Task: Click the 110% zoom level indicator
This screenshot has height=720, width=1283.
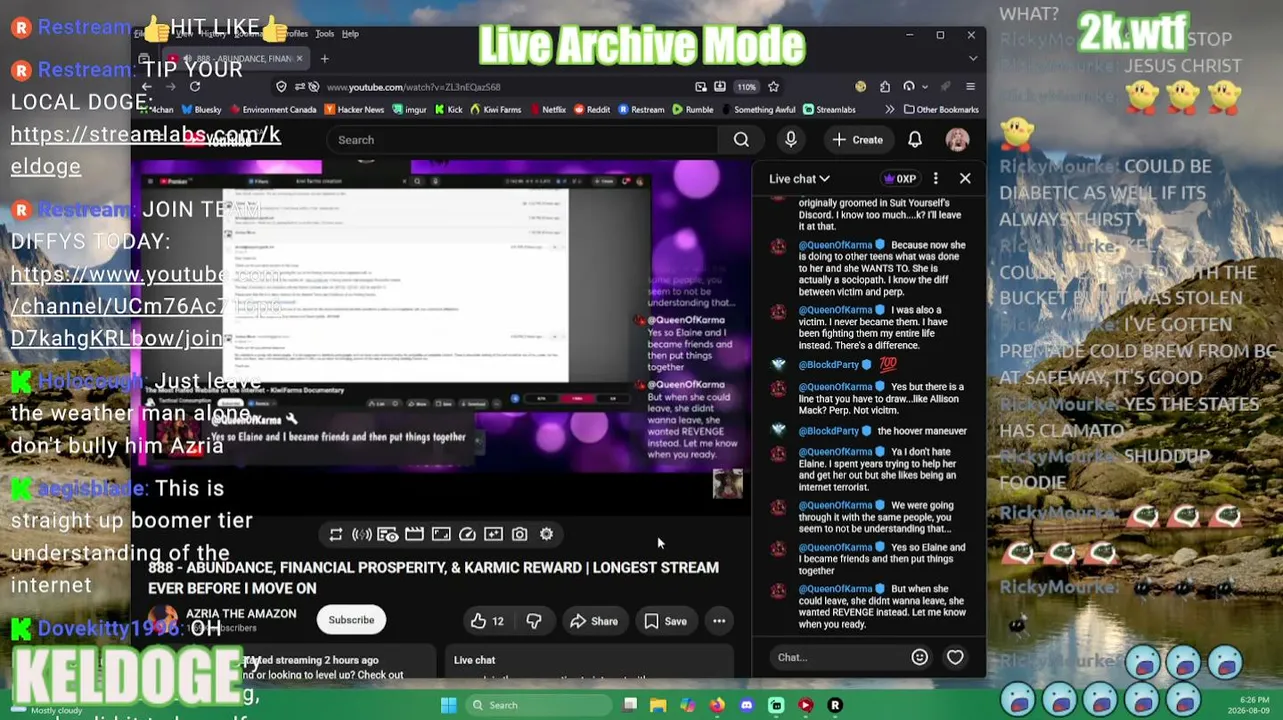Action: click(x=746, y=87)
